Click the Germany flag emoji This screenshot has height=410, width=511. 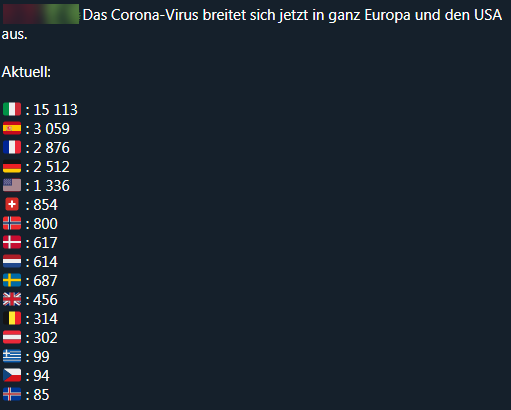point(12,166)
